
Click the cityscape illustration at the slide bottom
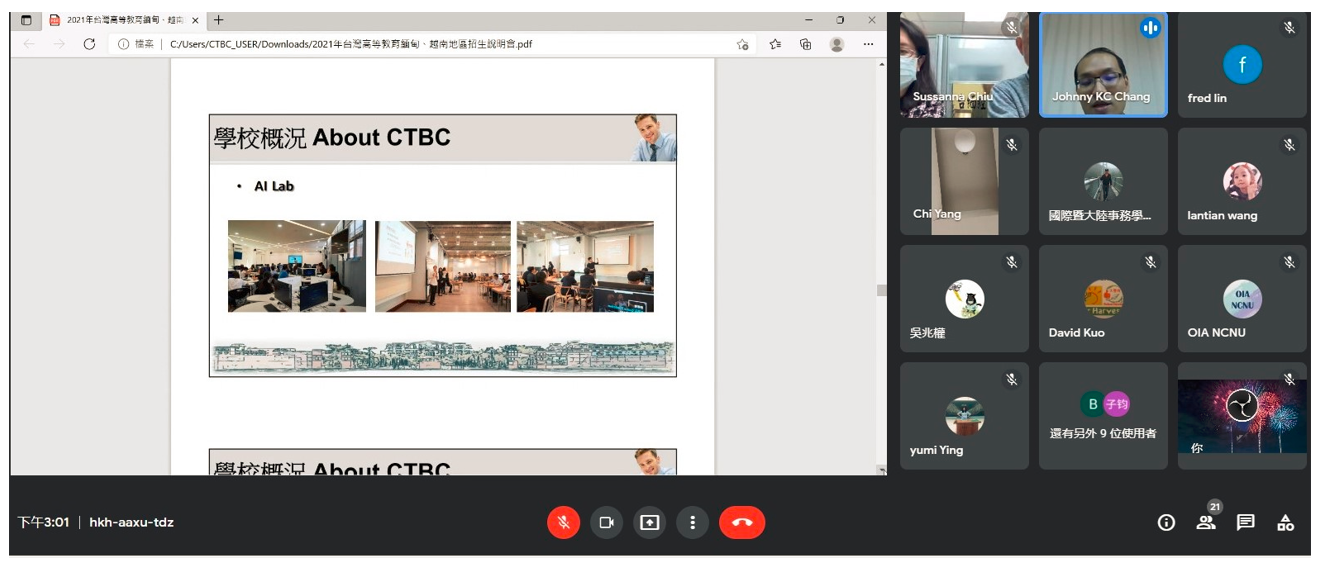(x=443, y=357)
